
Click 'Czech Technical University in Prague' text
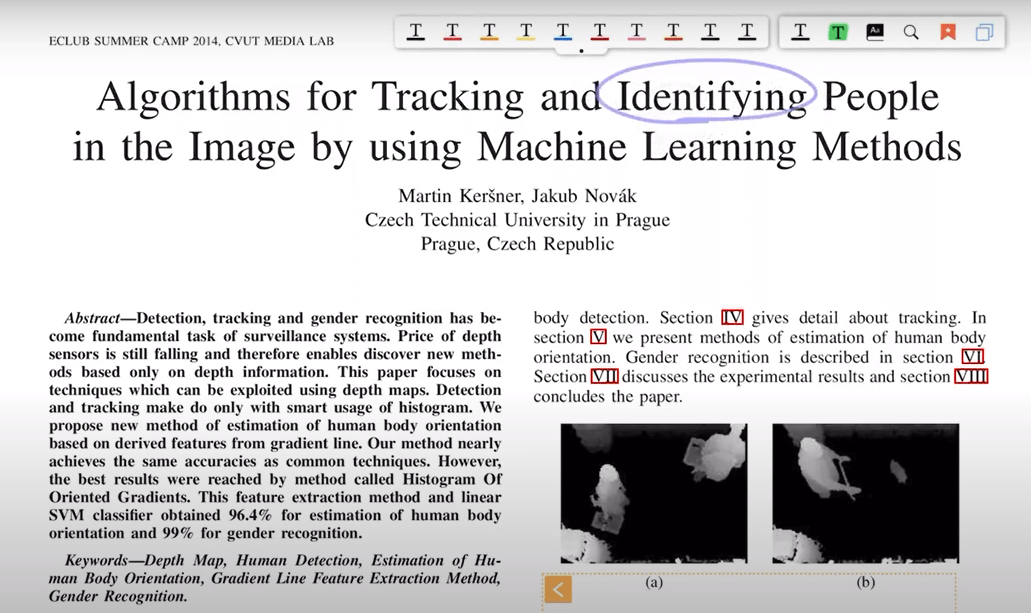click(517, 220)
